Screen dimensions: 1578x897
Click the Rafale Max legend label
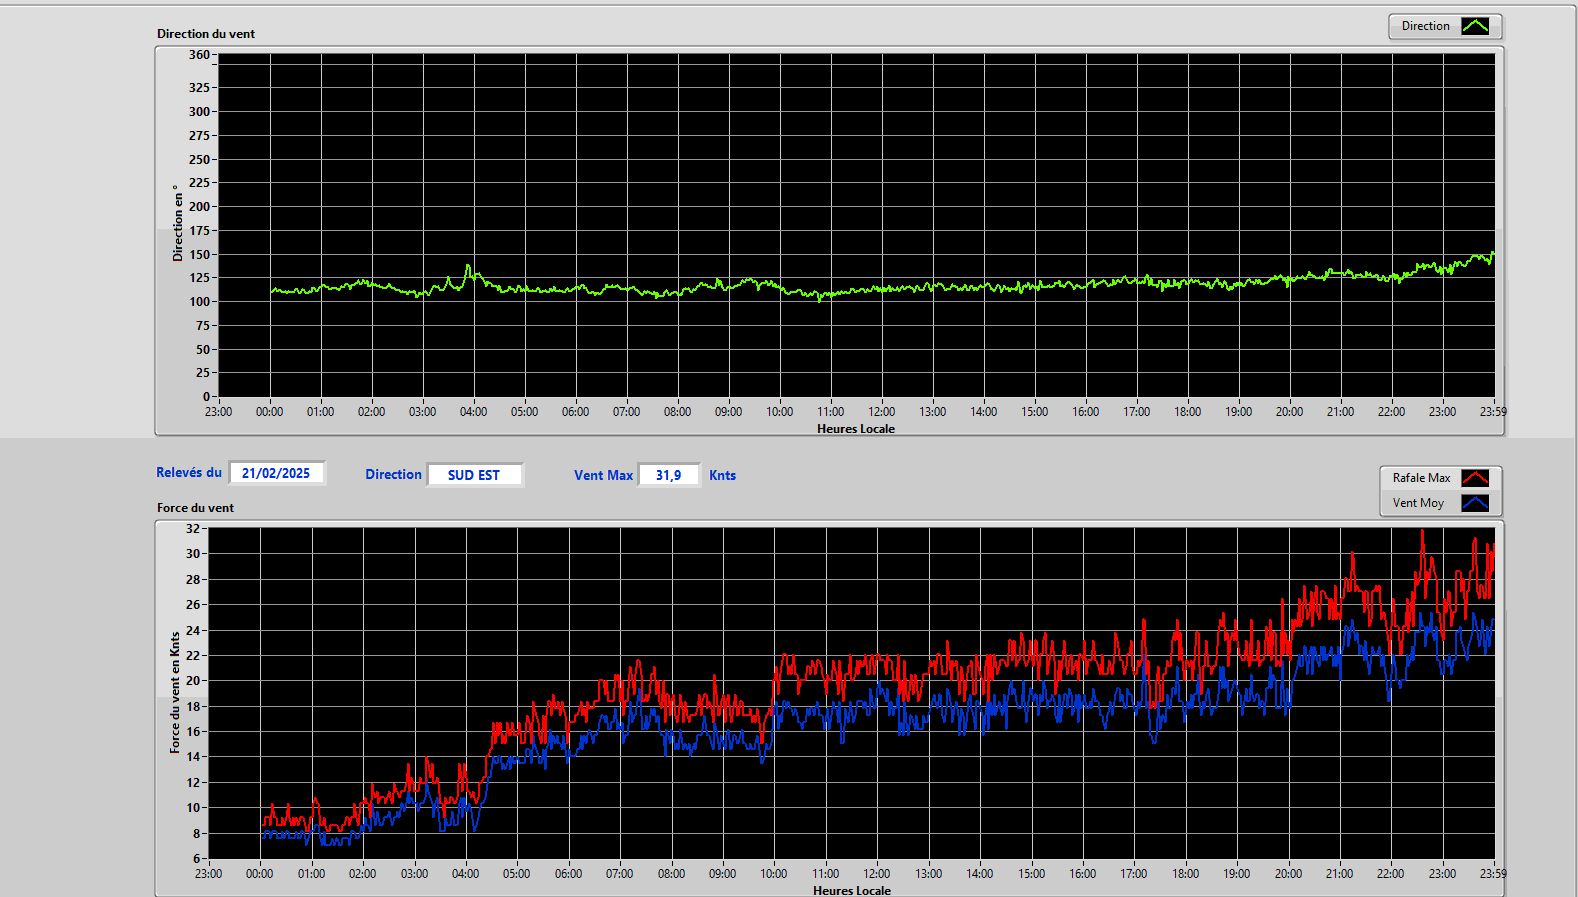tap(1421, 478)
